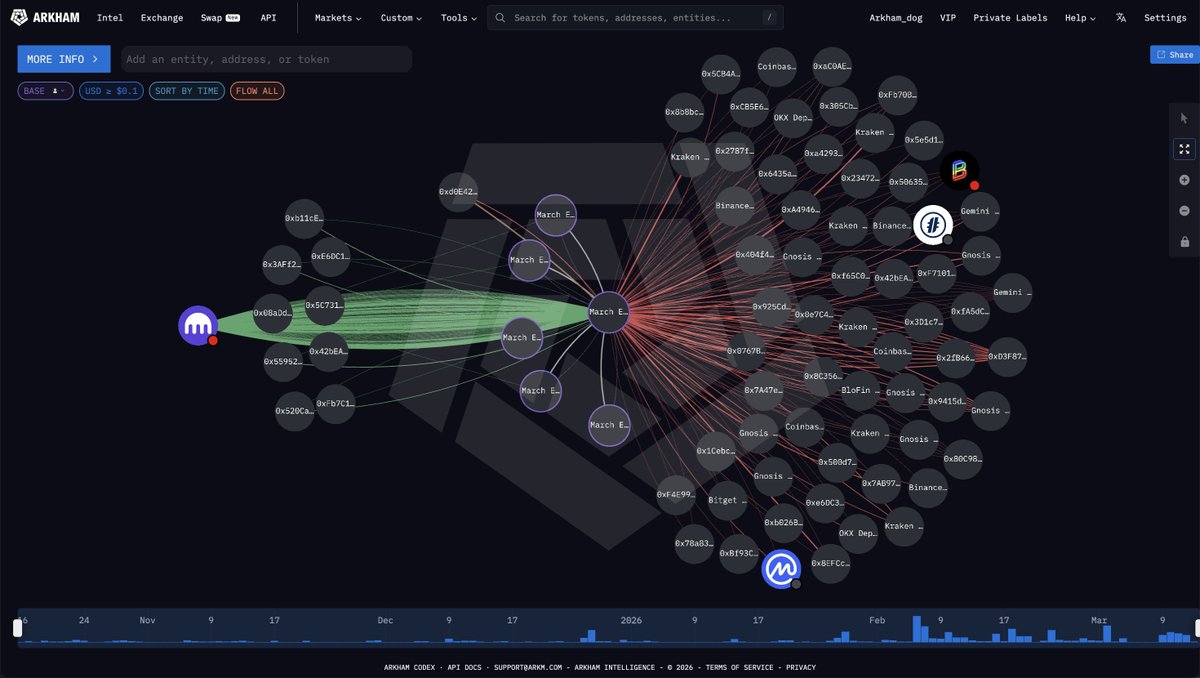
Task: Zoom out with the minus icon
Action: (1184, 211)
